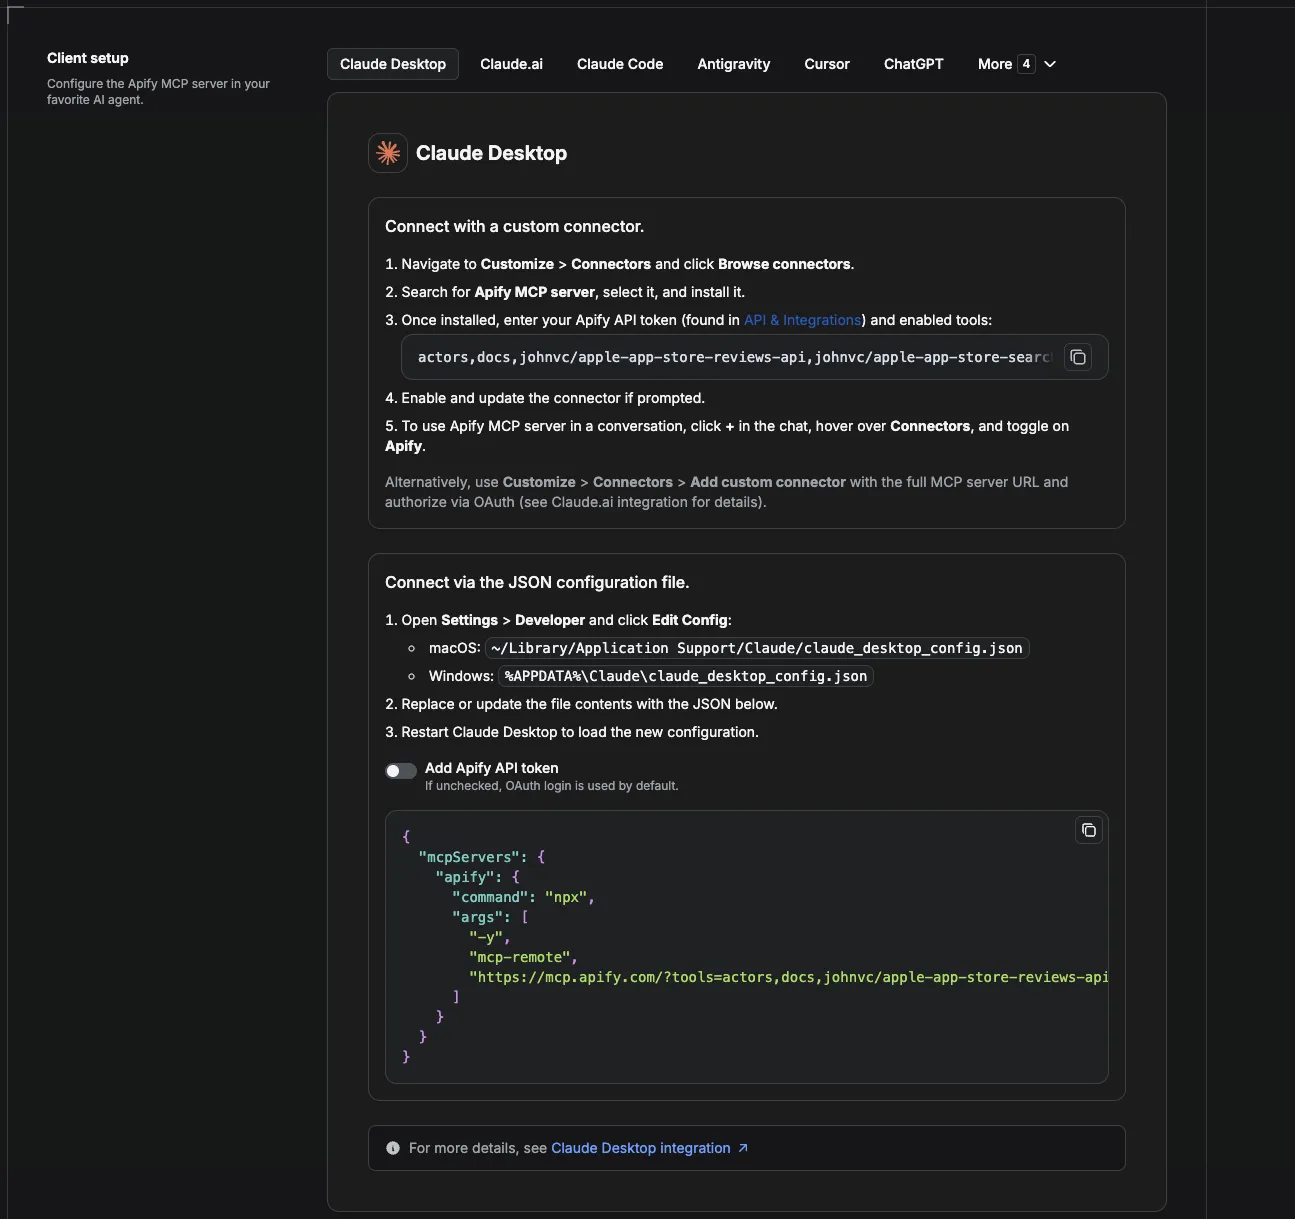Click the mcp.apify.com URL line in JSON
Screen dimensions: 1295x1219
coord(788,977)
